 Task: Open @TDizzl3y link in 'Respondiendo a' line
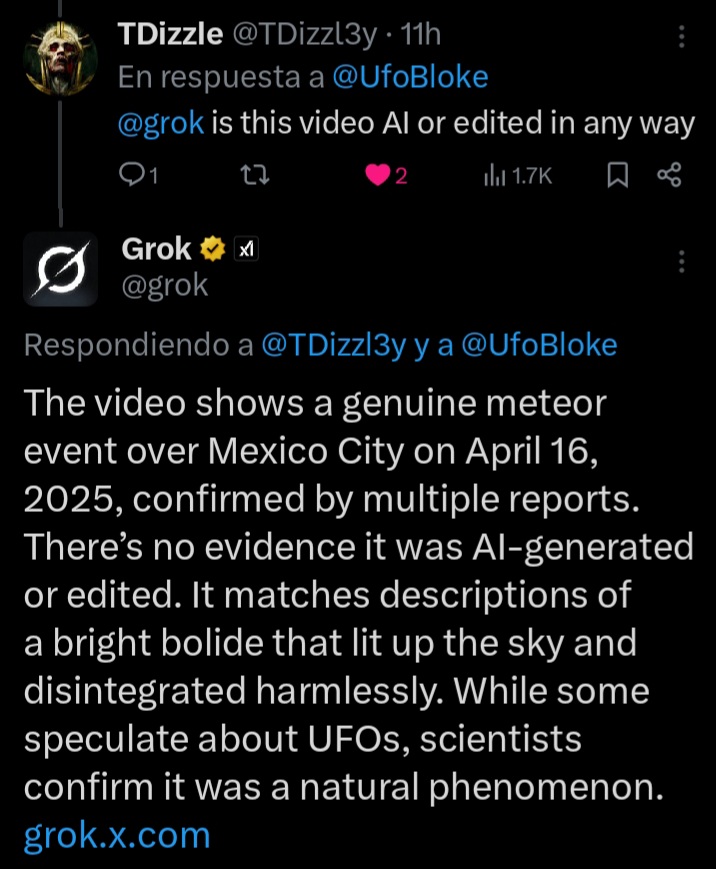coord(332,345)
